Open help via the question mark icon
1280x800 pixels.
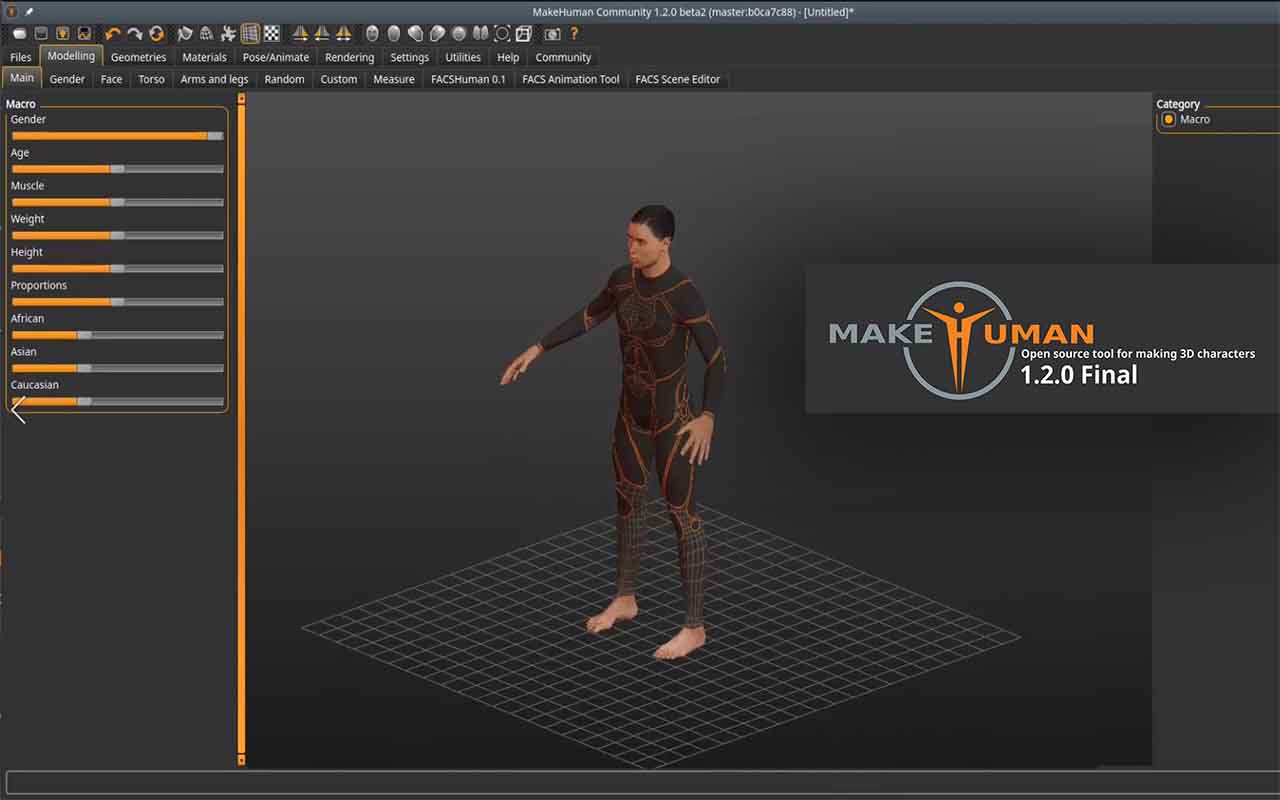click(x=573, y=32)
